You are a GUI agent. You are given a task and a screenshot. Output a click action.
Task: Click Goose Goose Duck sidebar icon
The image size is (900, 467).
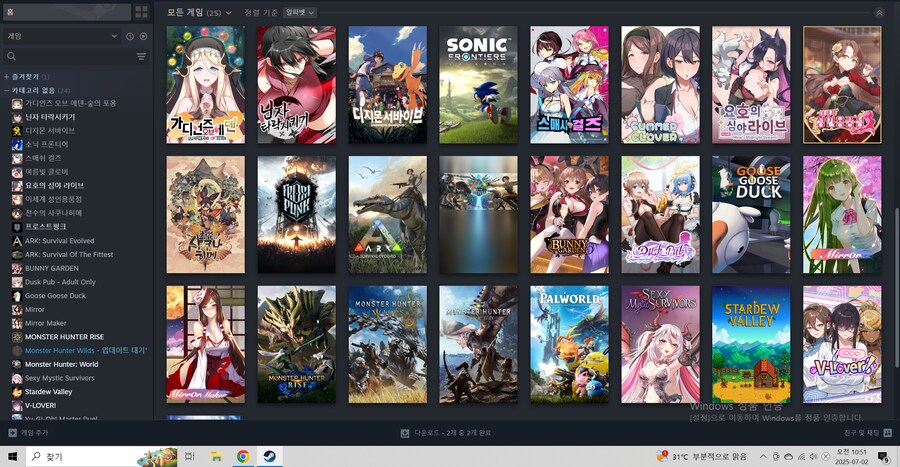17,296
